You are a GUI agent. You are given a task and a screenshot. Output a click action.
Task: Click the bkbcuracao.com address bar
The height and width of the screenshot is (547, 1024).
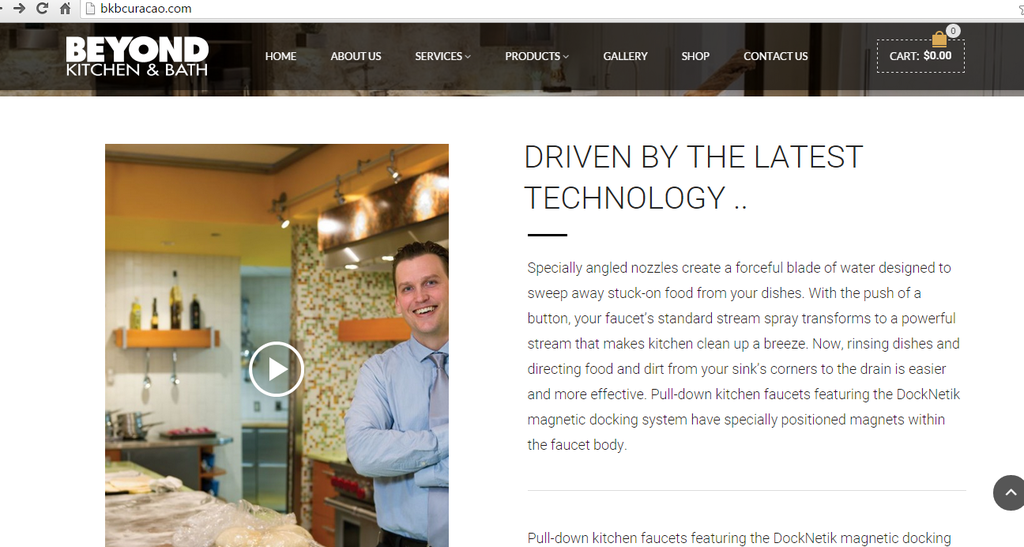coord(549,8)
